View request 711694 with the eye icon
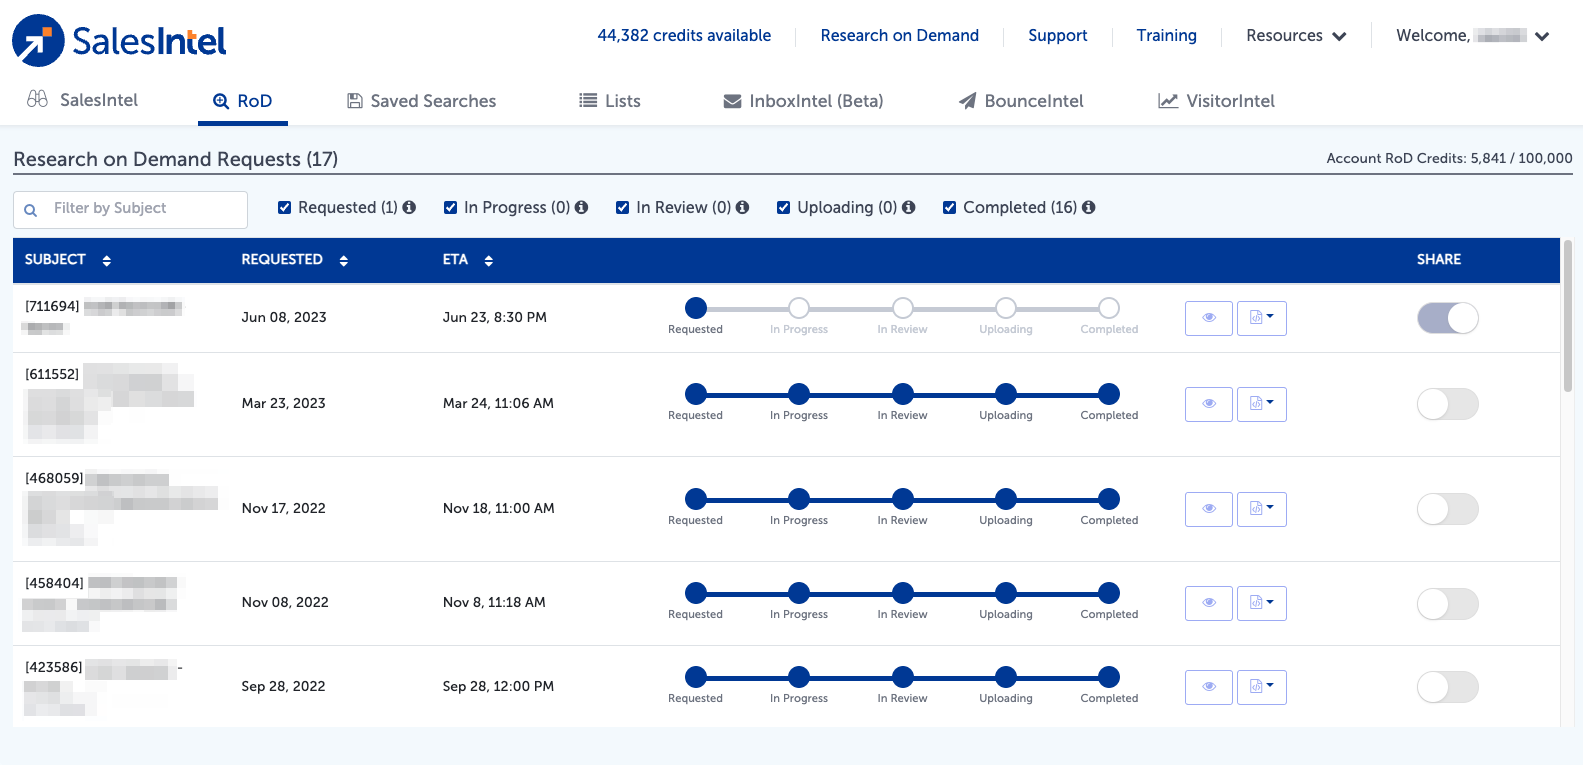This screenshot has height=765, width=1583. (1209, 318)
